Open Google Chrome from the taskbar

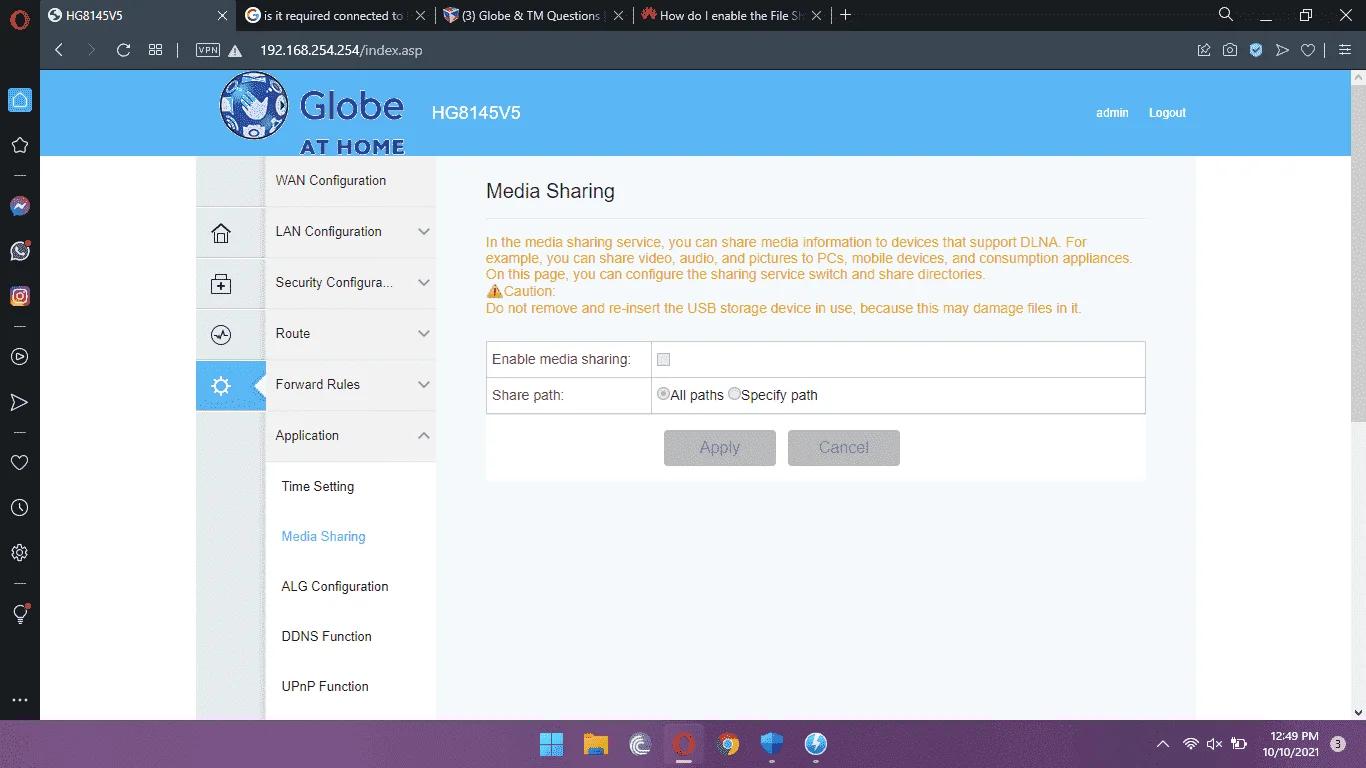click(729, 744)
